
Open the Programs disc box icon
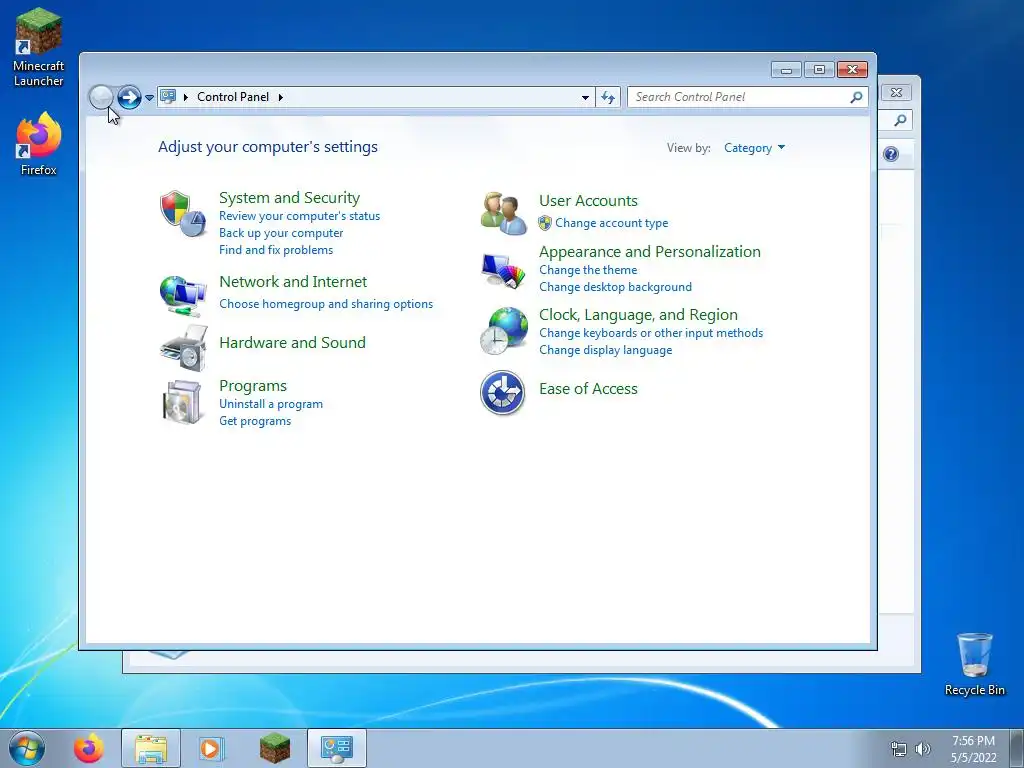tap(182, 402)
